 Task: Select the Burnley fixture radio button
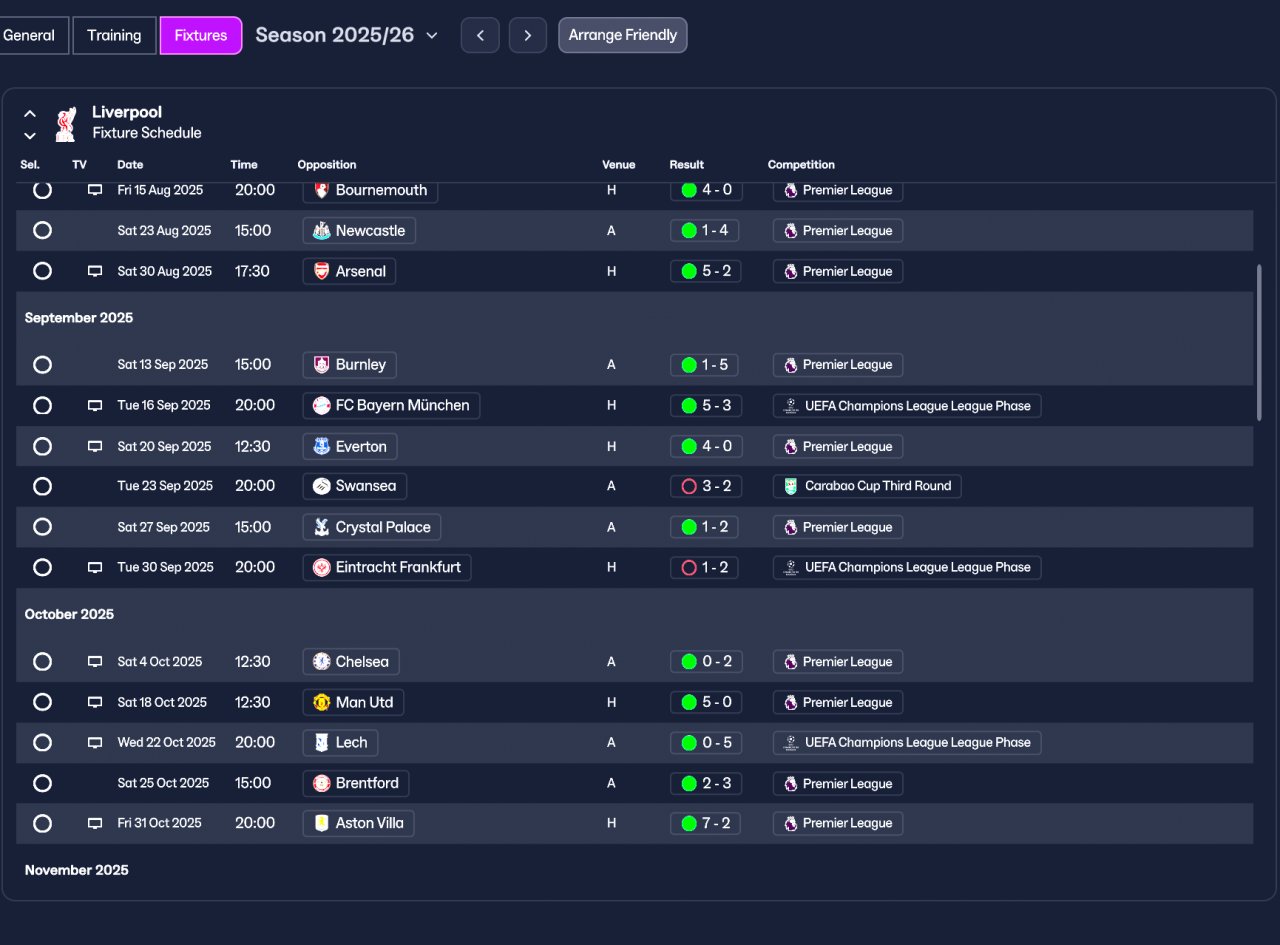(42, 365)
